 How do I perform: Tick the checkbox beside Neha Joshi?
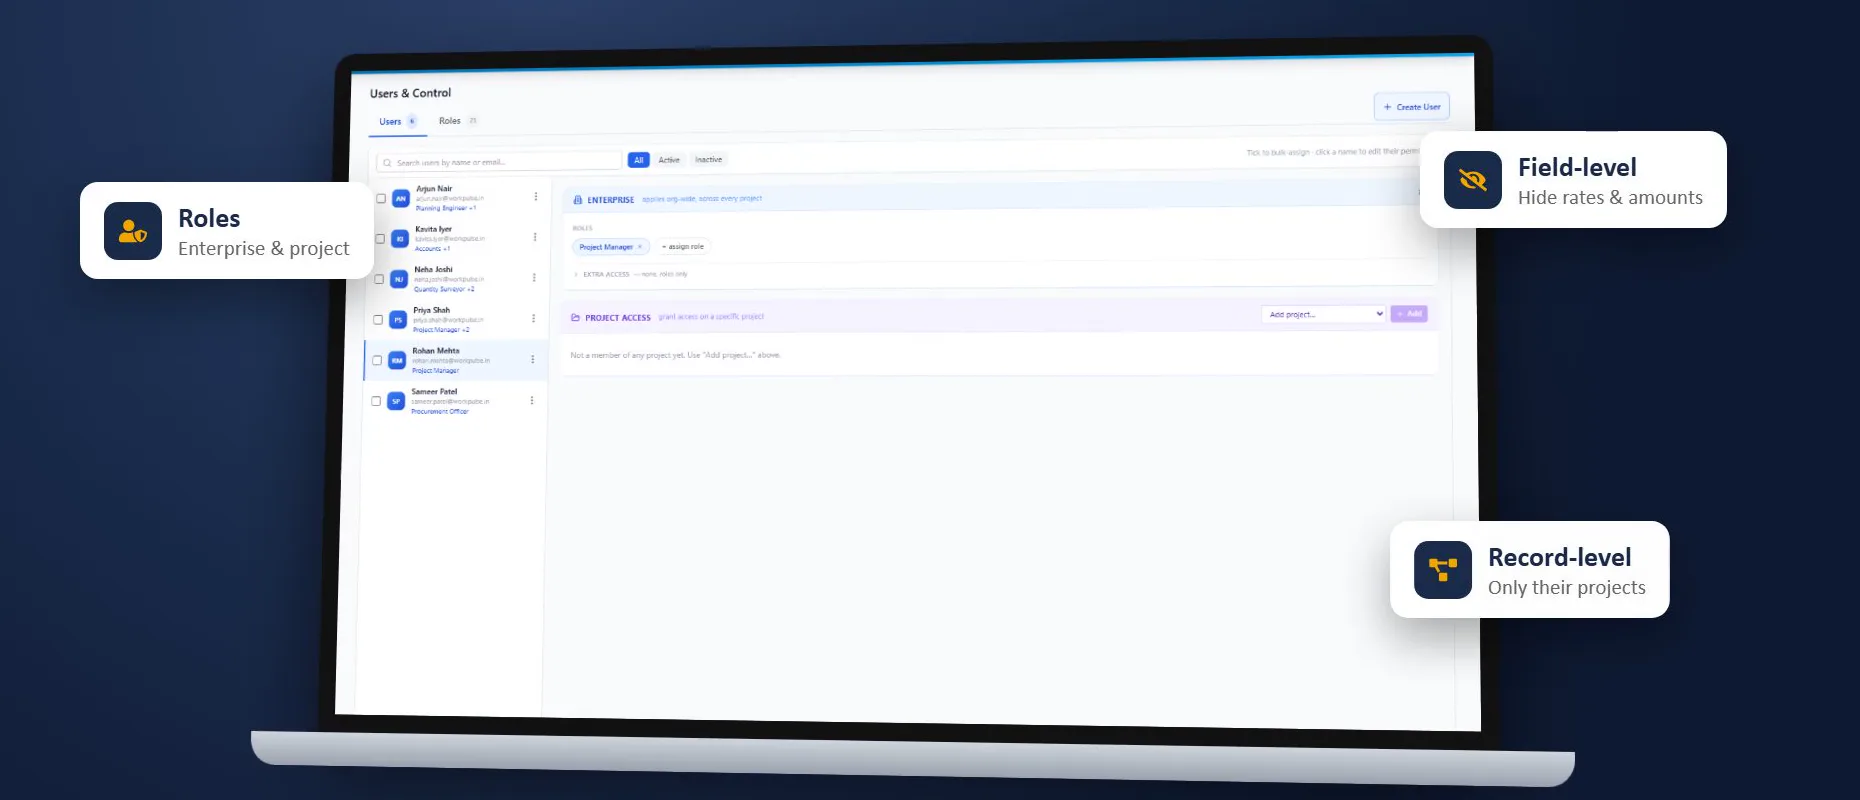point(379,279)
